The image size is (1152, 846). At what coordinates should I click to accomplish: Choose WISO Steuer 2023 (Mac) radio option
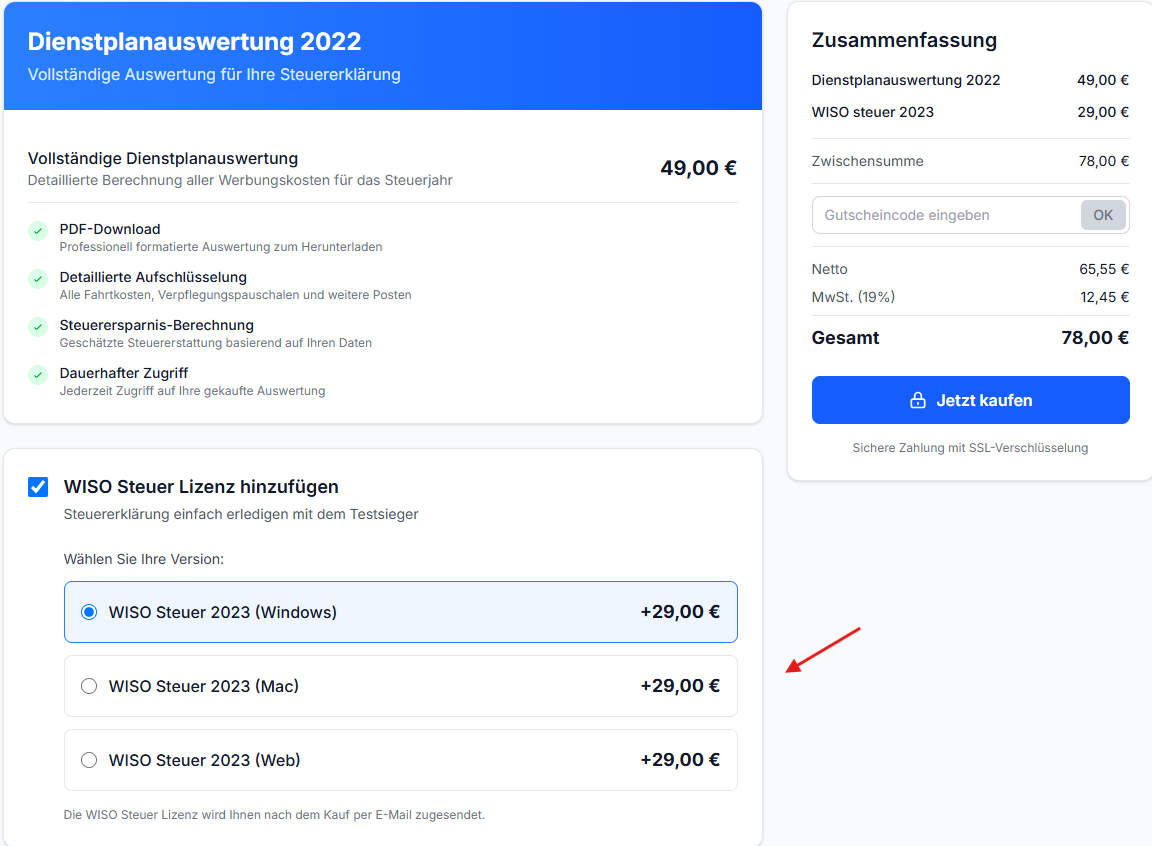[89, 686]
